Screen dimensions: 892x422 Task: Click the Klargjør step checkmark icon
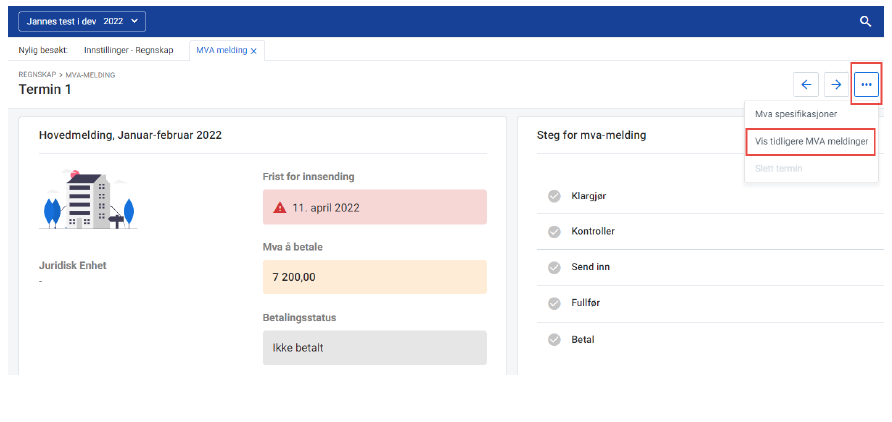[x=554, y=196]
